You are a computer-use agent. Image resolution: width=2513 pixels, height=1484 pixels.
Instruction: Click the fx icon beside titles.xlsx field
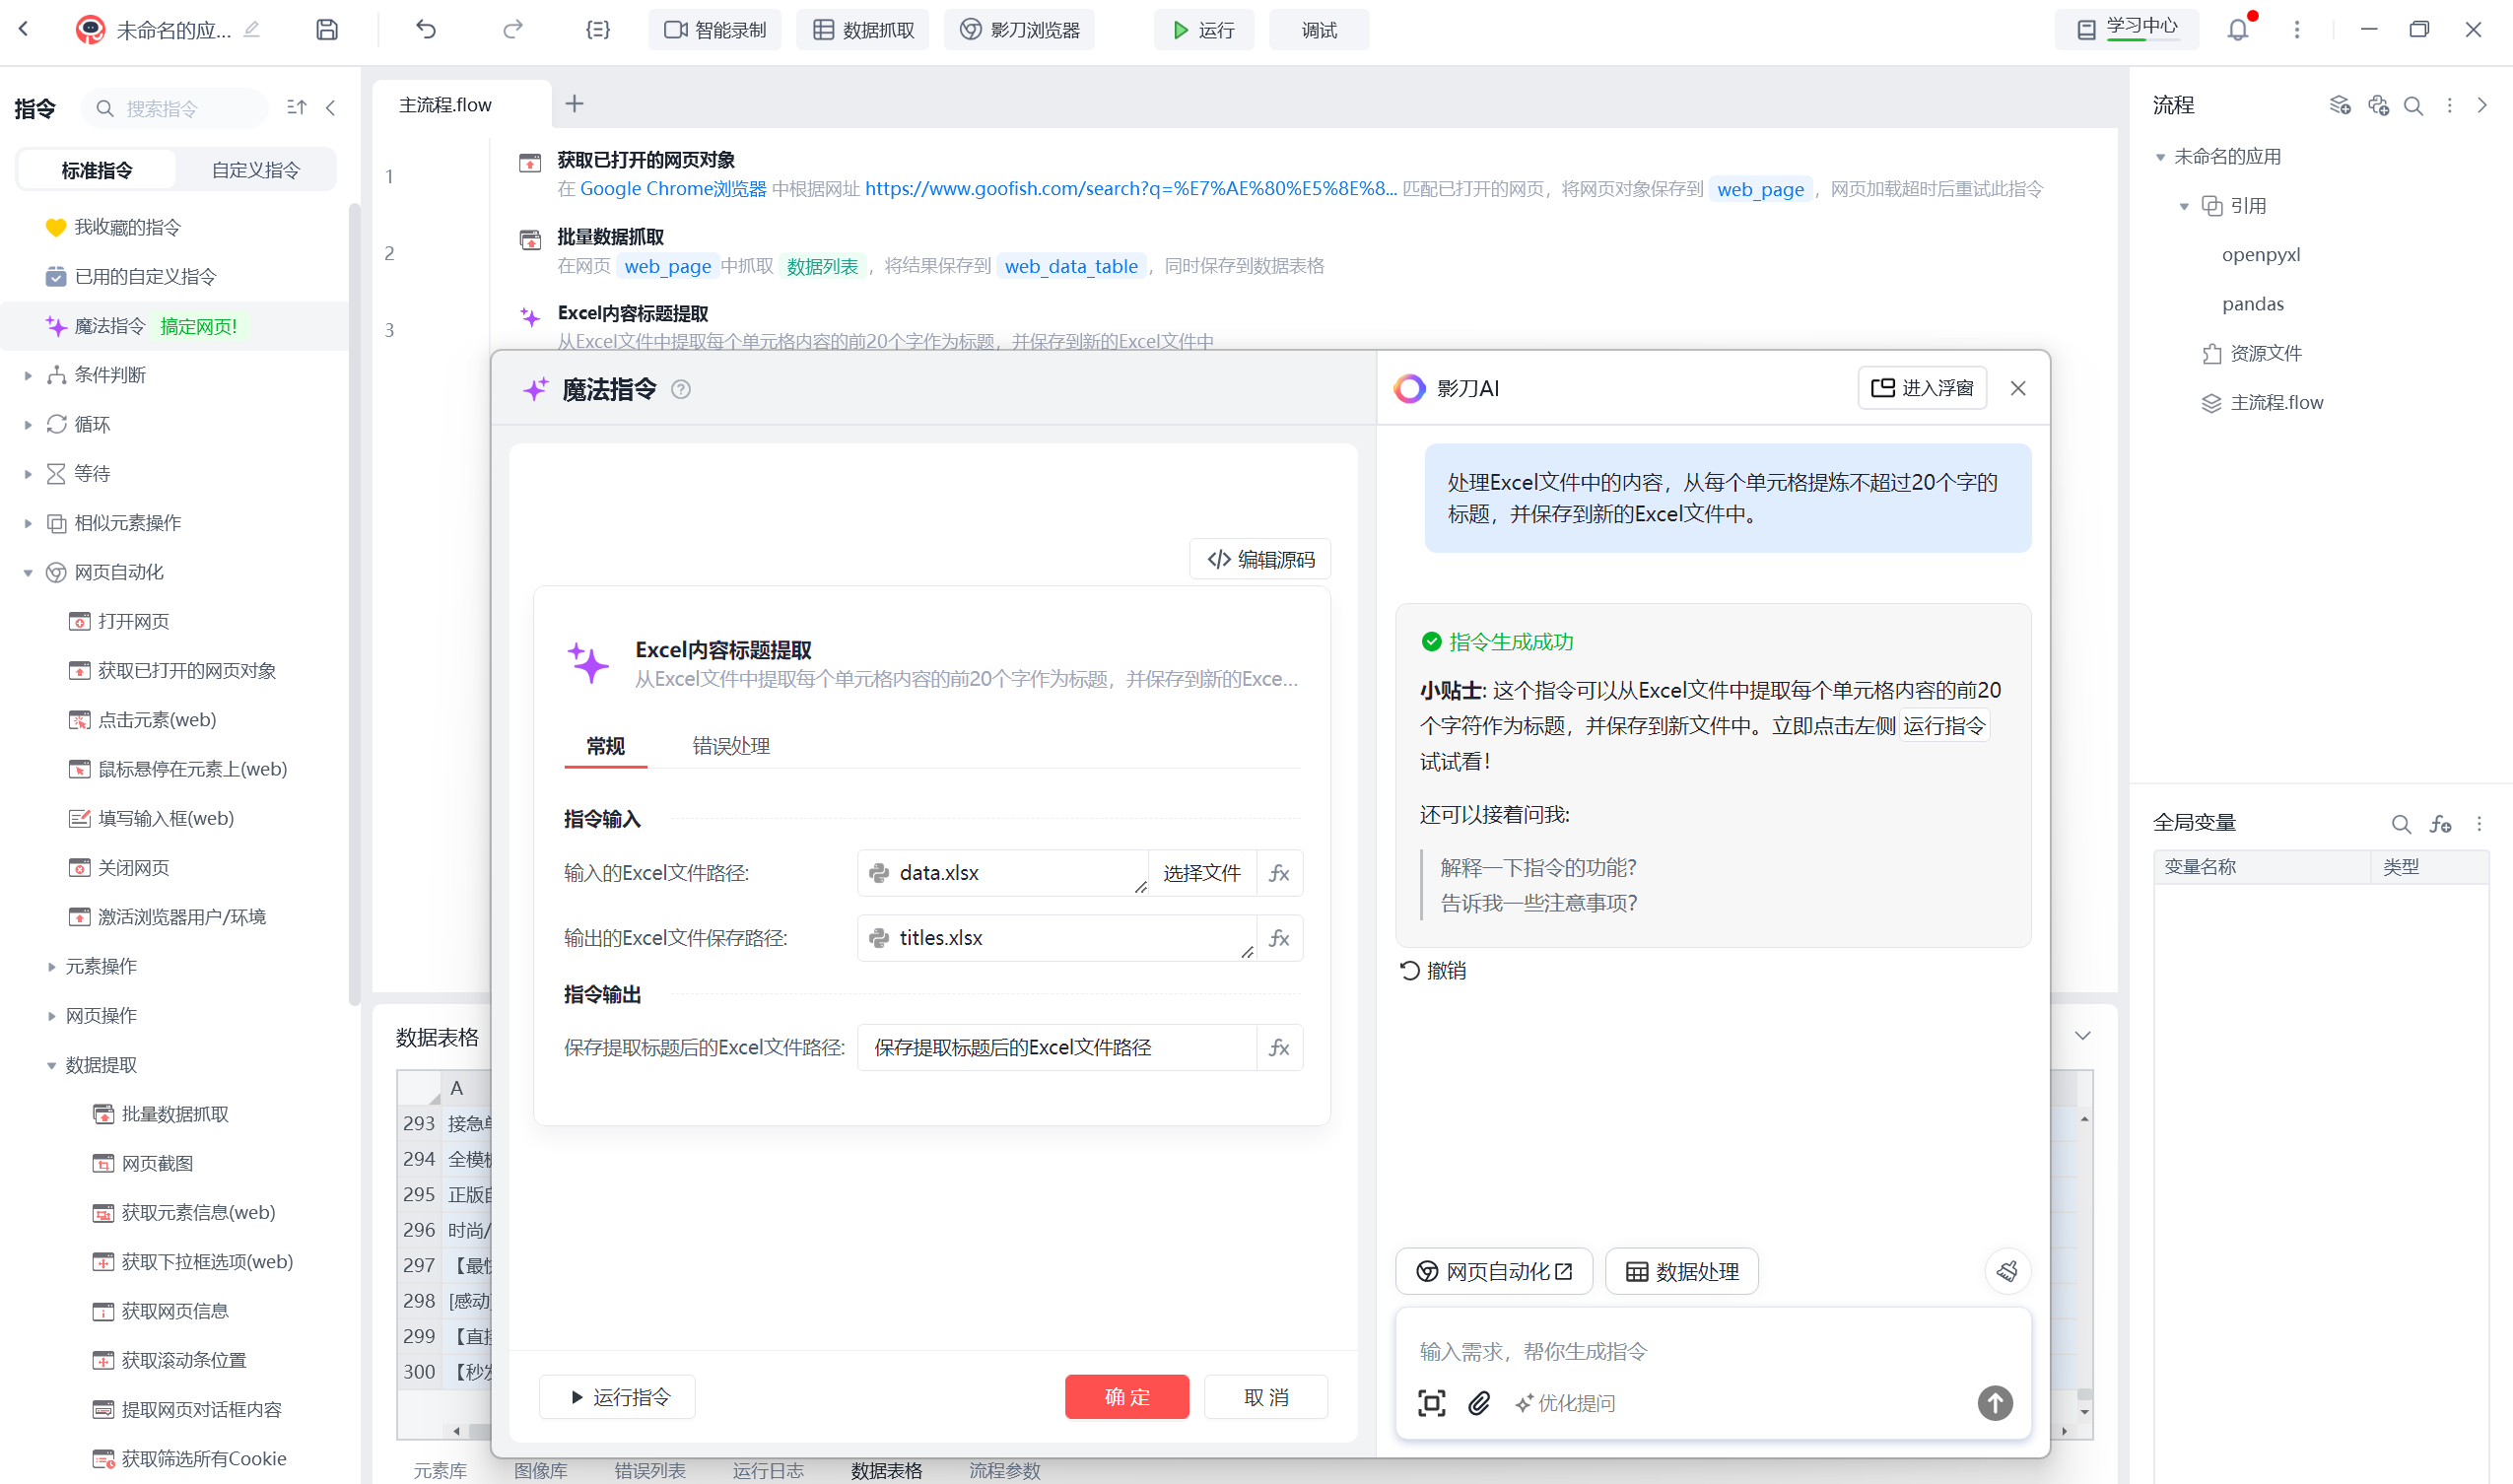pyautogui.click(x=1279, y=938)
